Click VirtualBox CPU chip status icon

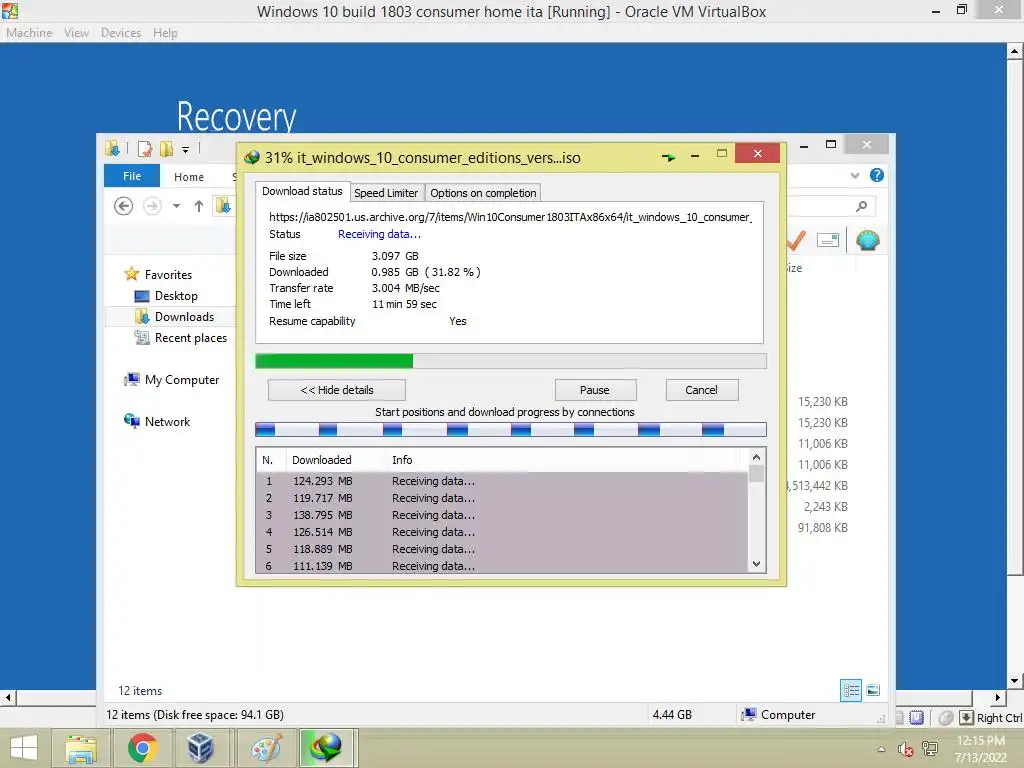[x=916, y=718]
